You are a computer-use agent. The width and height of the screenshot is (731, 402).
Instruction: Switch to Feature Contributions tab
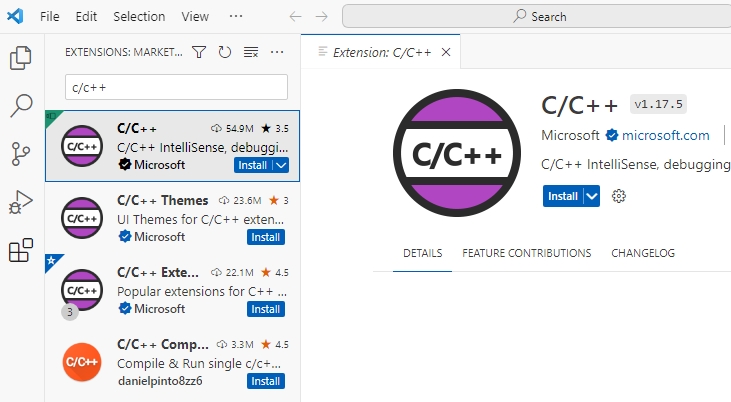pyautogui.click(x=526, y=253)
